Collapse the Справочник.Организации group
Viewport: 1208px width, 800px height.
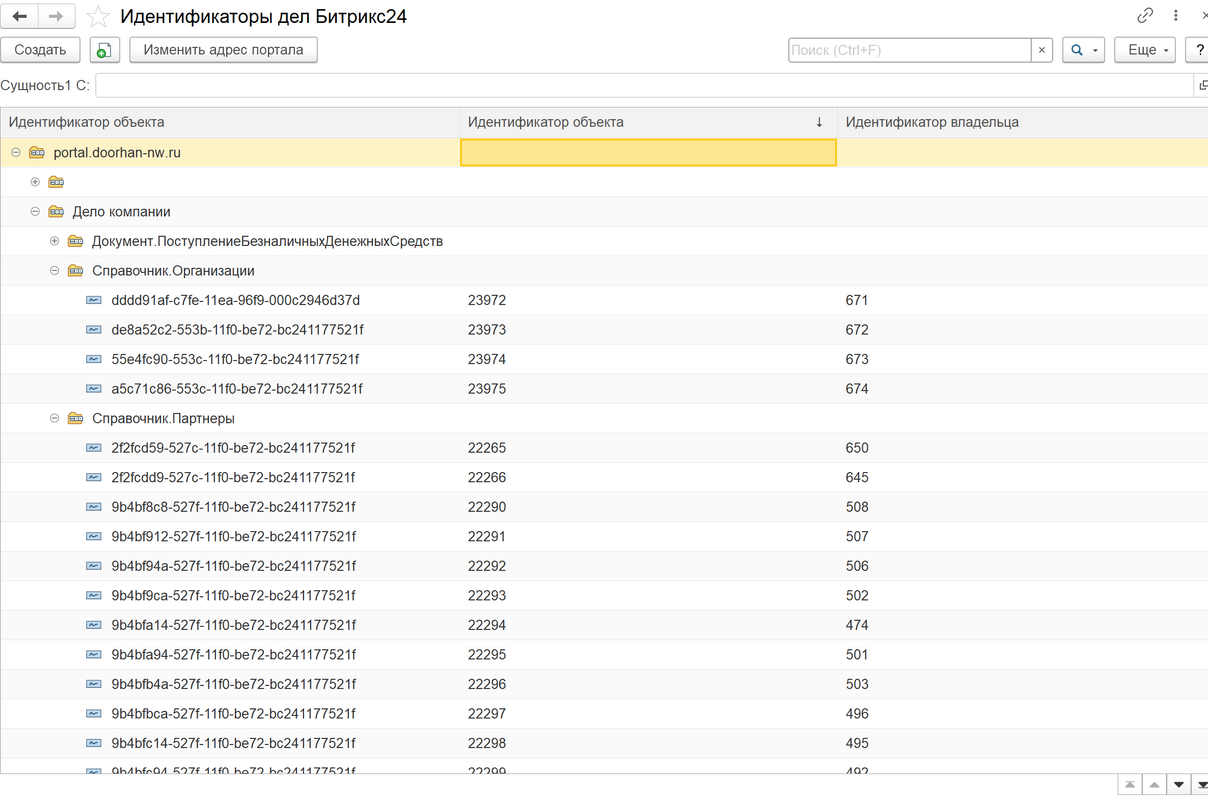click(55, 270)
